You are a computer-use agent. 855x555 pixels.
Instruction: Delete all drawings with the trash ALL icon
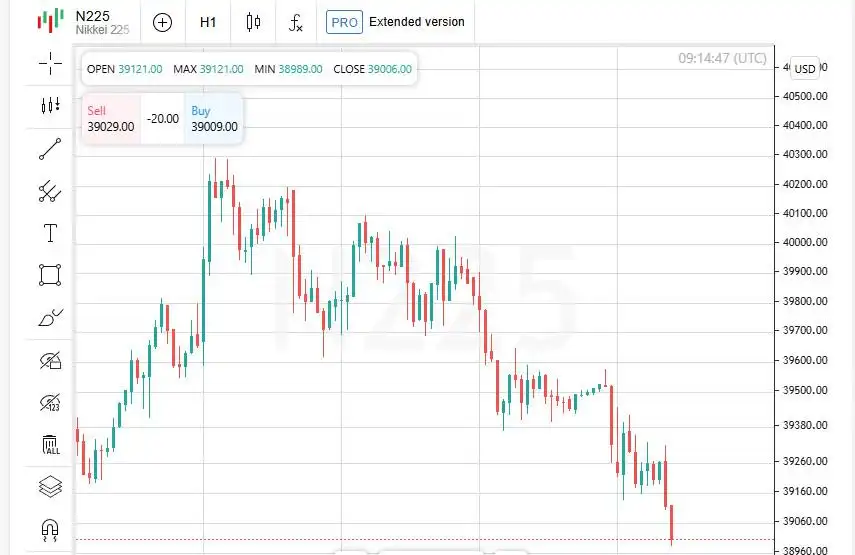pos(50,444)
